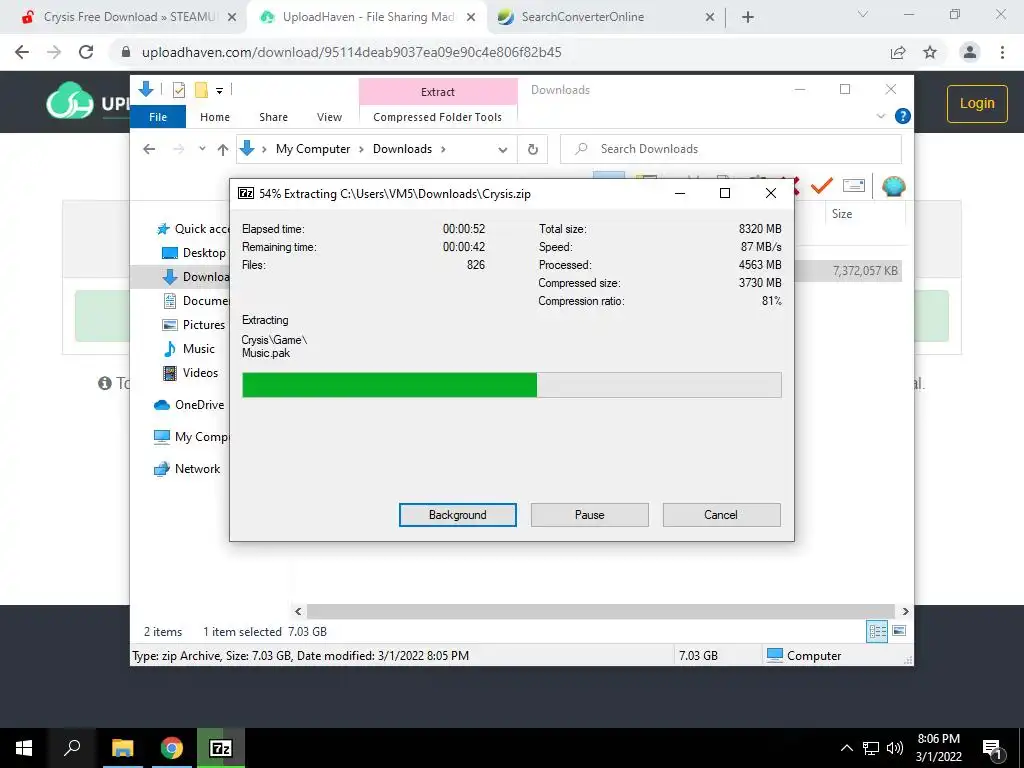Click the shell globe toolbar icon
Image resolution: width=1024 pixels, height=768 pixels.
click(x=893, y=186)
